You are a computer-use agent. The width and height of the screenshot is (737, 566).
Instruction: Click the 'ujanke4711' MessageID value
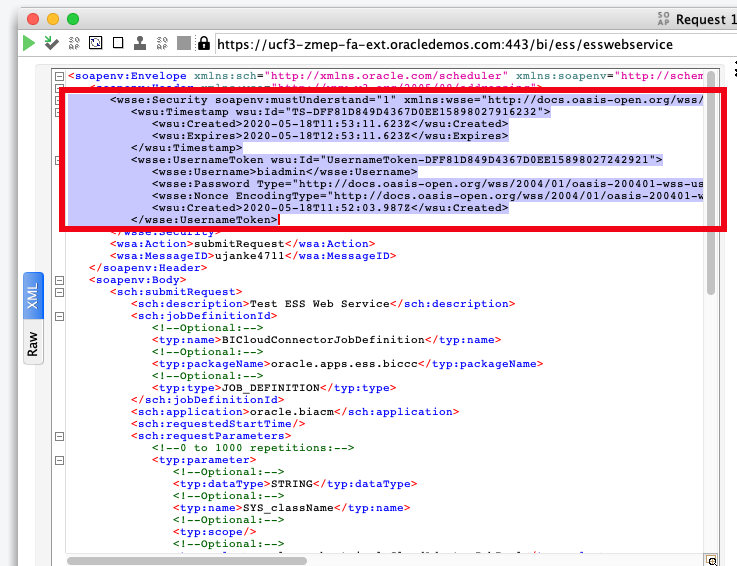tap(249, 256)
